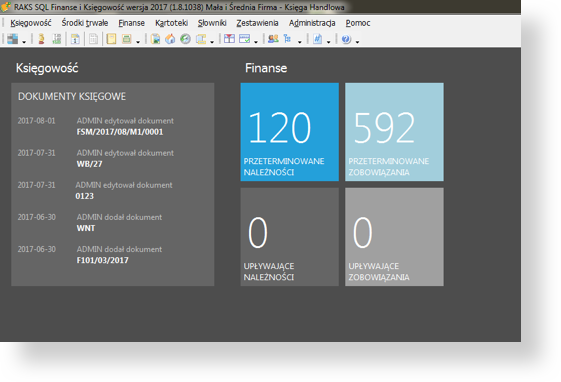Expand dropdown arrow beside help icon
This screenshot has width=561, height=382.
click(357, 42)
